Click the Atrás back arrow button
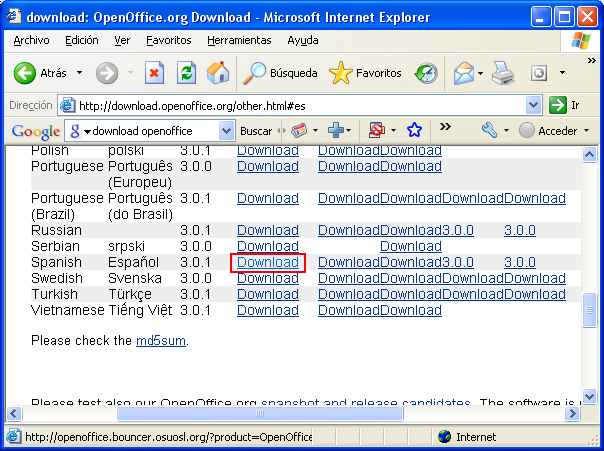Screen dimensions: 604x451 pos(40,73)
